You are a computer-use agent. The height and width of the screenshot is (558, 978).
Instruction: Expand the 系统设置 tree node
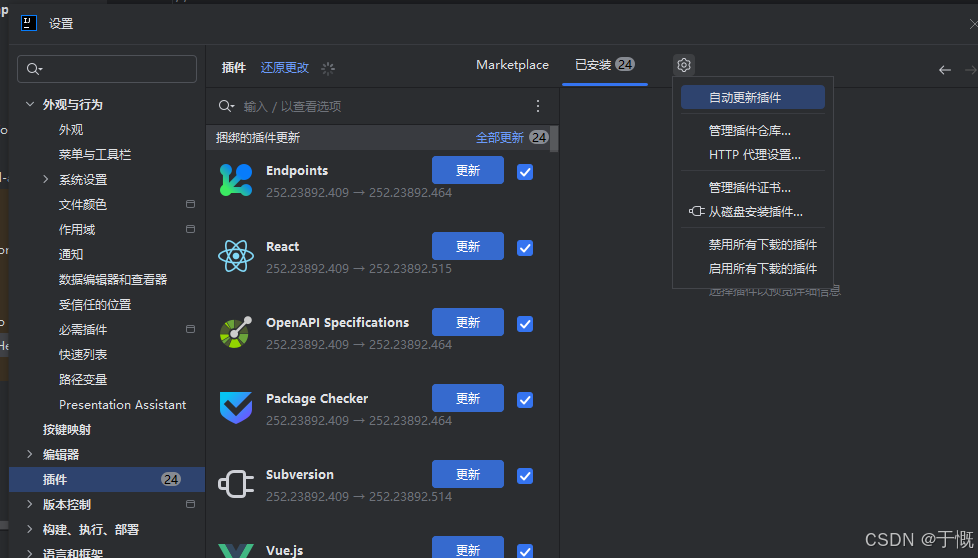46,179
